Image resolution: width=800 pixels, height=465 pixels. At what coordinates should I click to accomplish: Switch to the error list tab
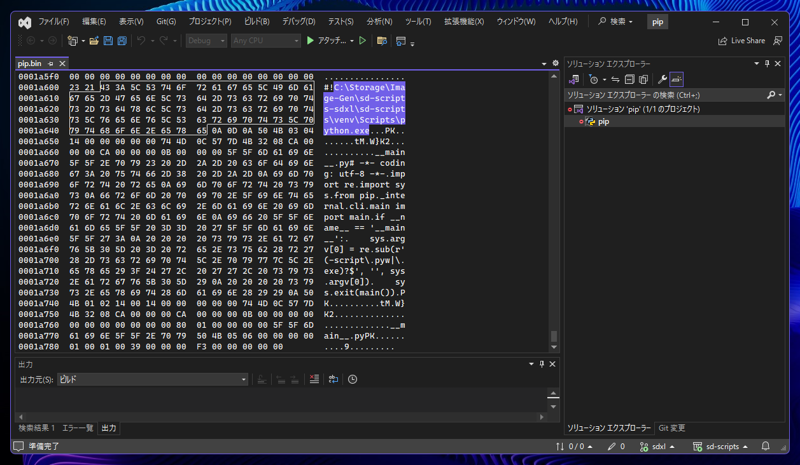pos(78,428)
